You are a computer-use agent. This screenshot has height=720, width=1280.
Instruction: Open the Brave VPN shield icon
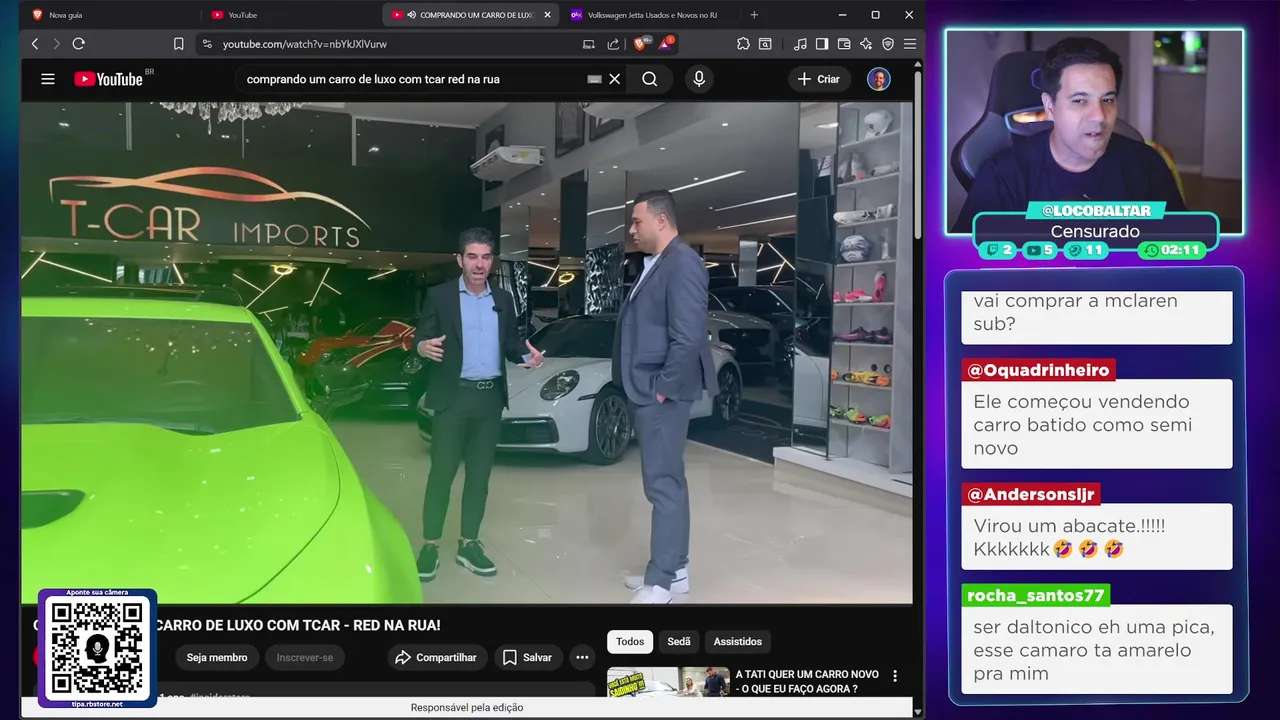tap(888, 44)
